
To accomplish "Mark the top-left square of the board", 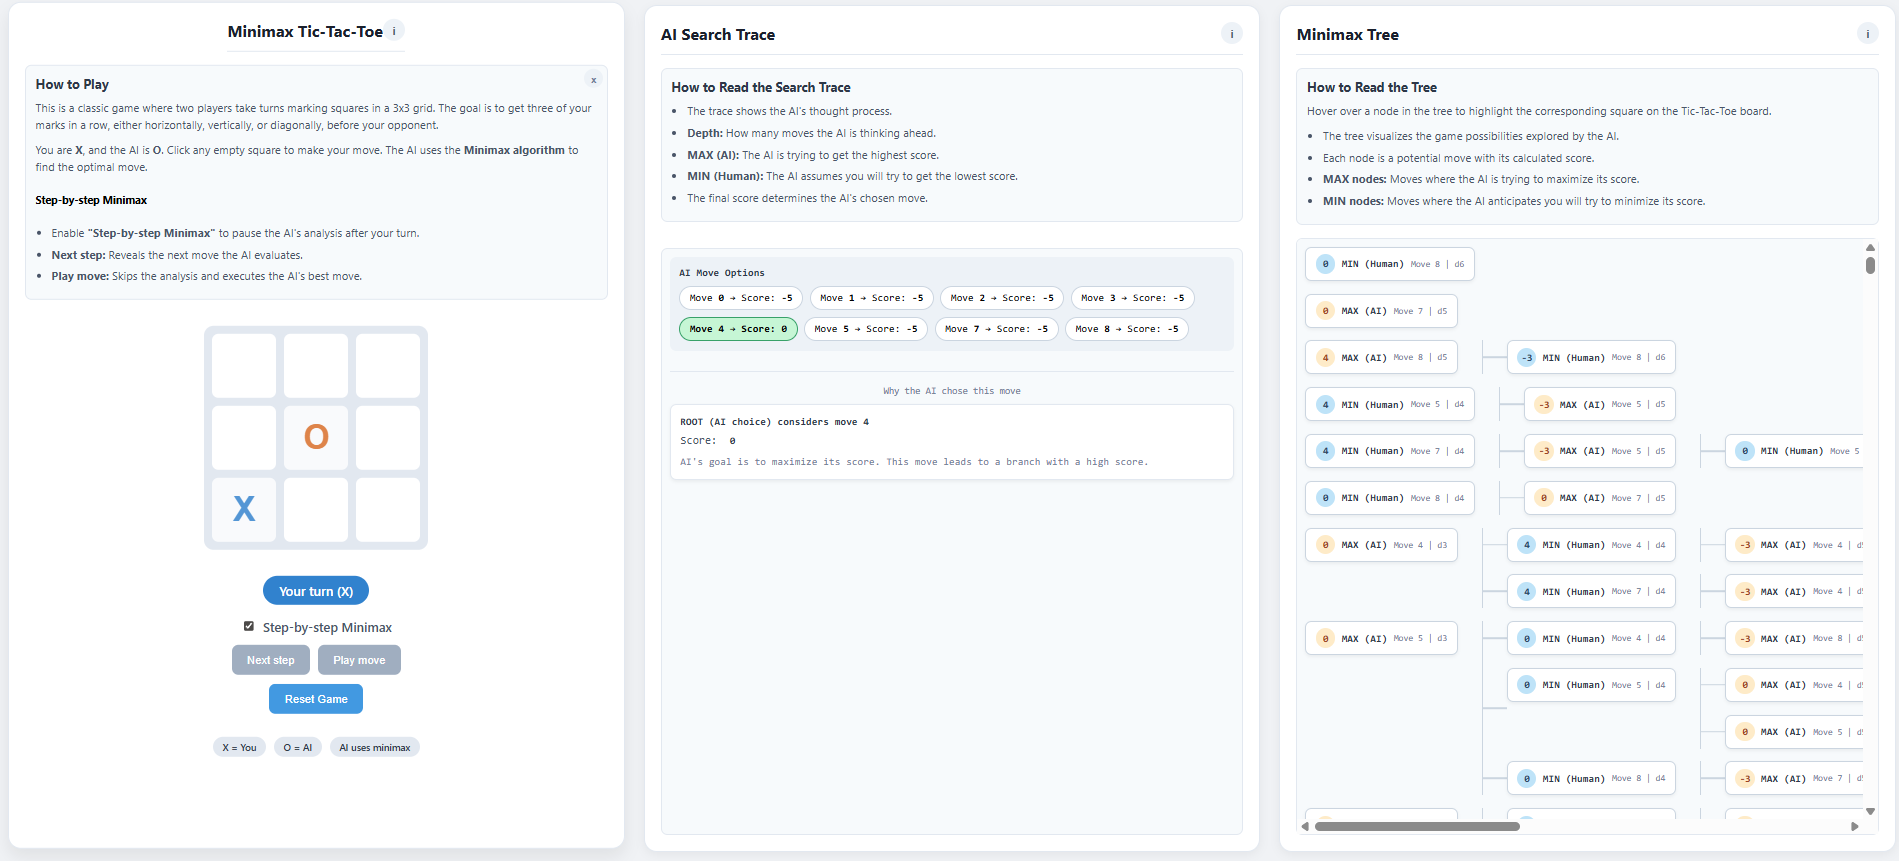I will (x=244, y=365).
